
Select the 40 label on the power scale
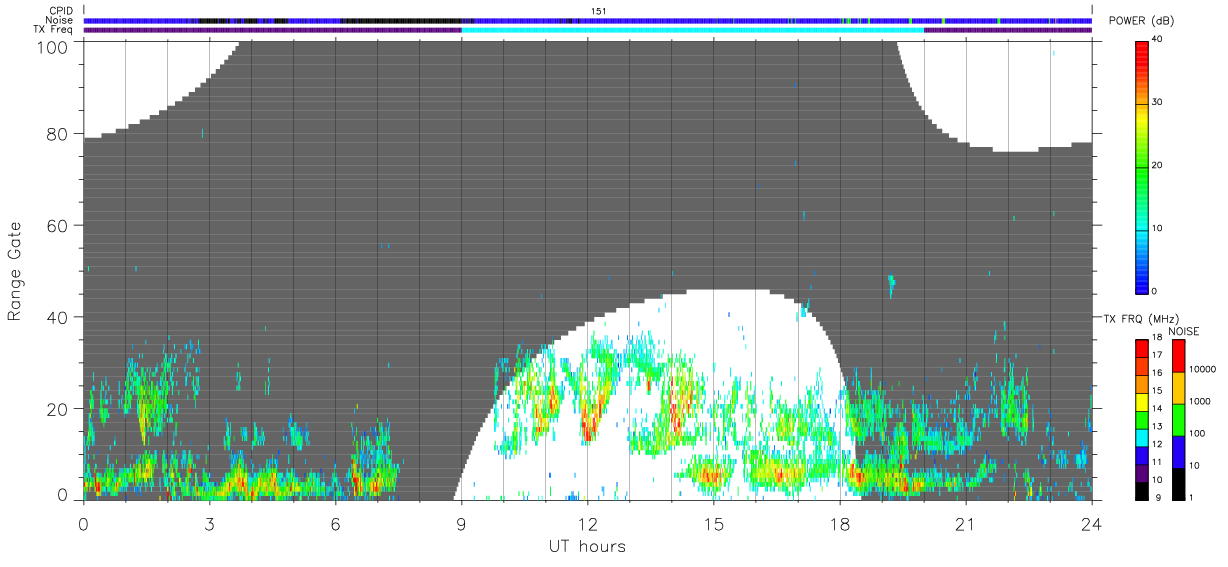click(1158, 39)
